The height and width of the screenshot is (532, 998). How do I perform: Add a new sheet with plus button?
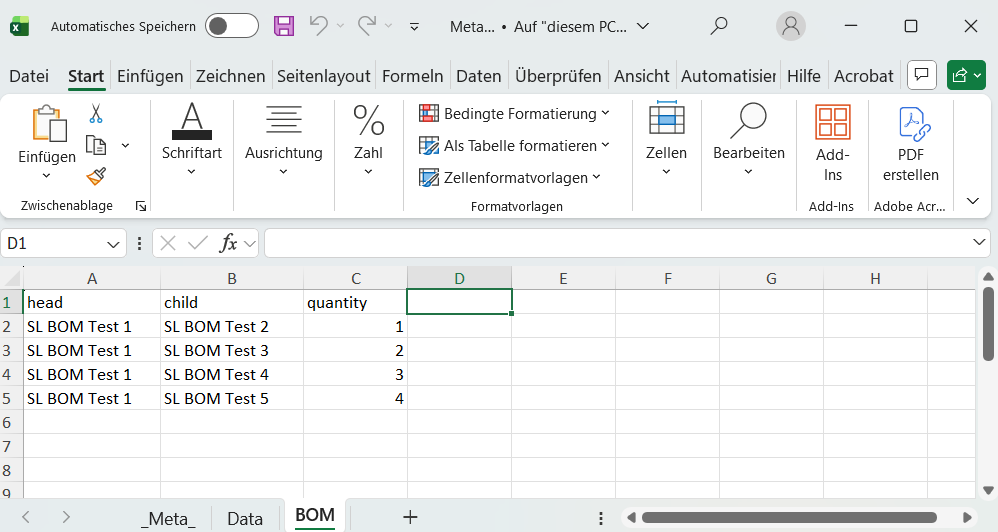coord(411,517)
